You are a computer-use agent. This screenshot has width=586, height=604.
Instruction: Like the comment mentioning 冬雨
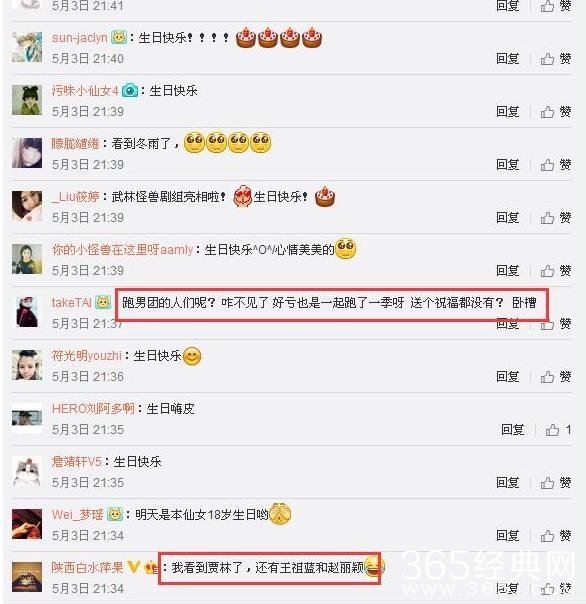(555, 165)
